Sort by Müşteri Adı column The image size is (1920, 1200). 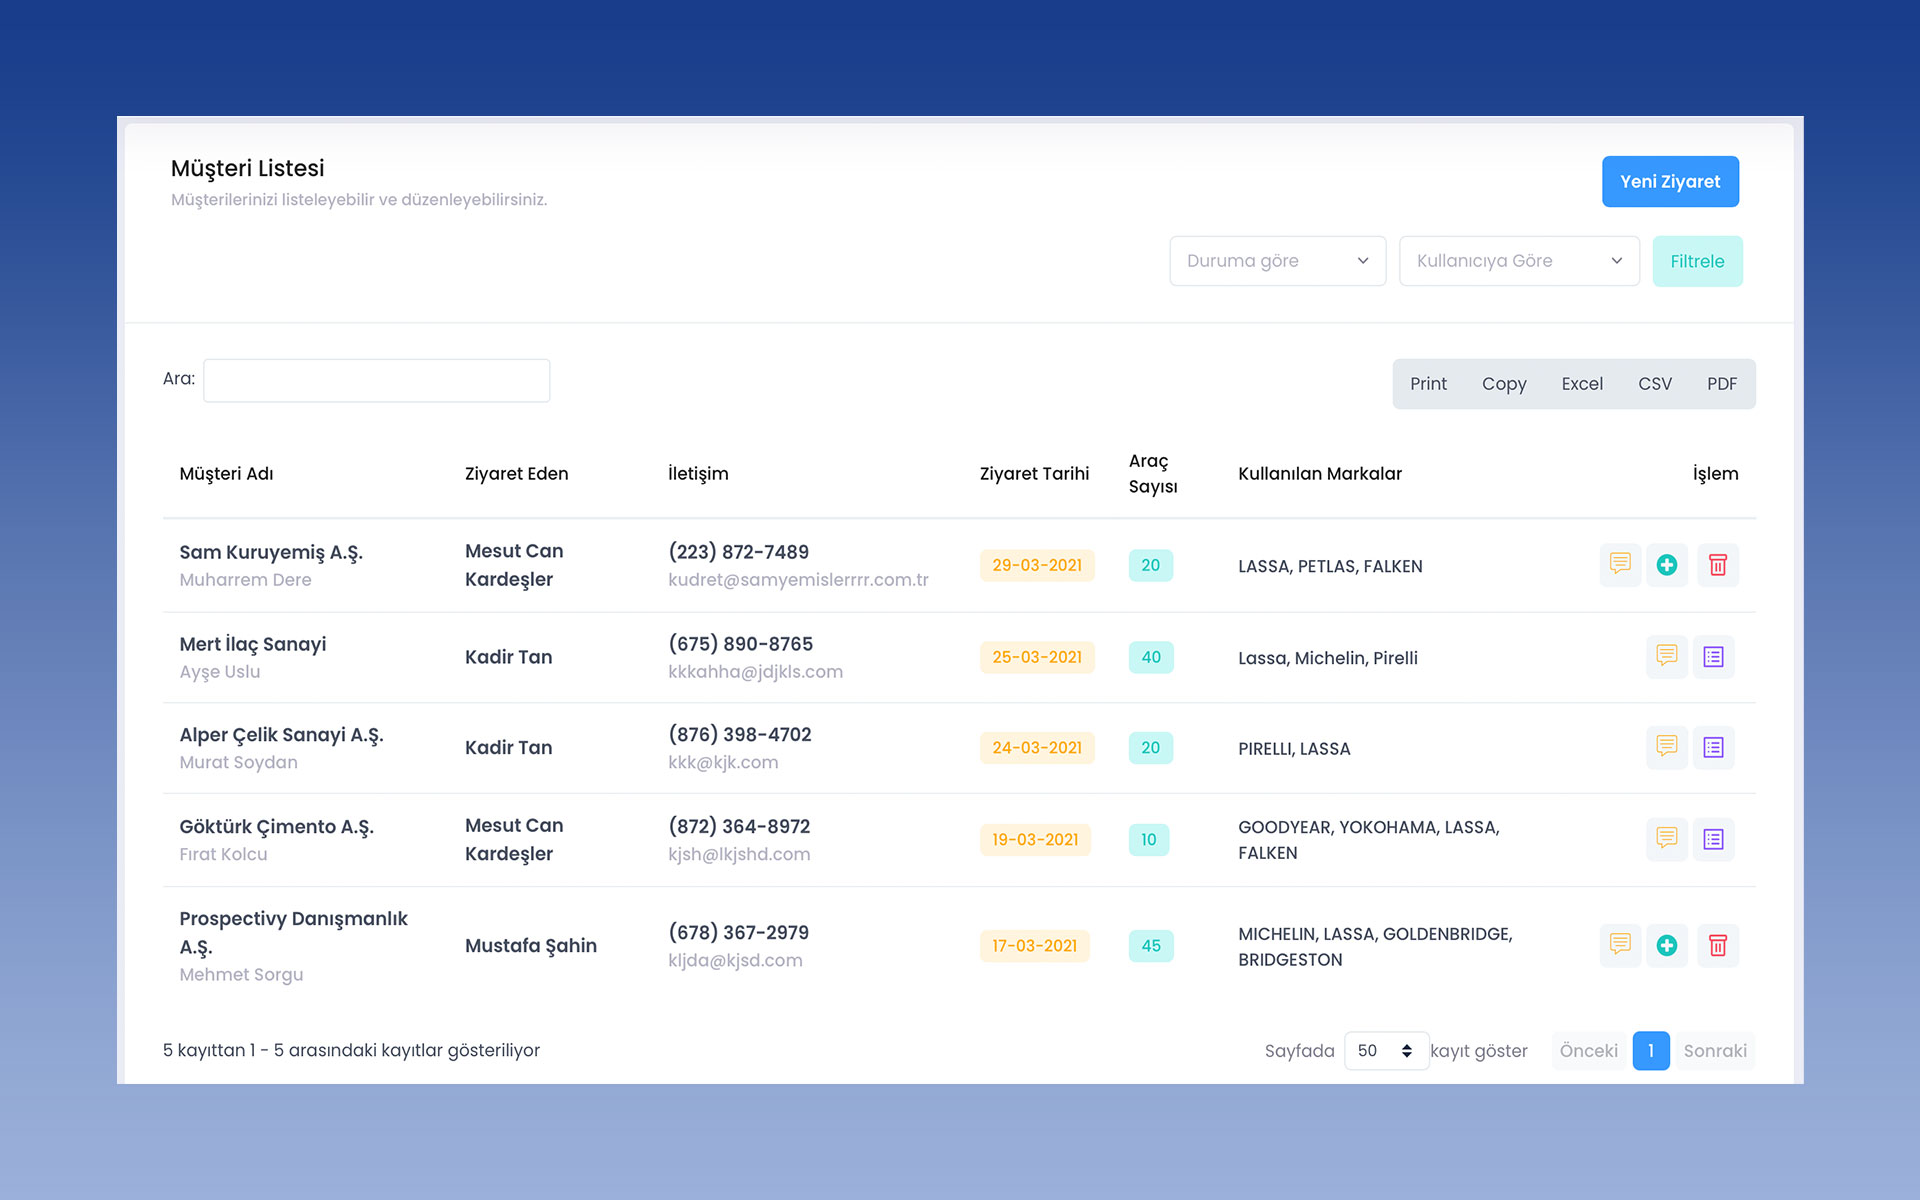[226, 474]
